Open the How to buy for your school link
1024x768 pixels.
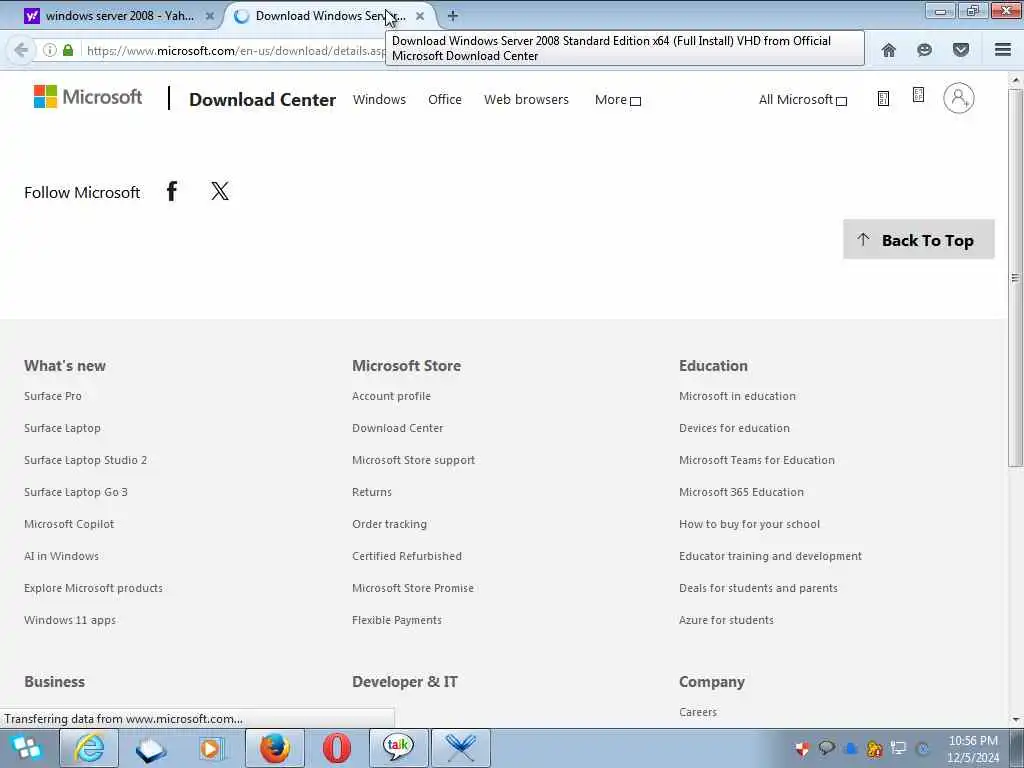click(749, 524)
